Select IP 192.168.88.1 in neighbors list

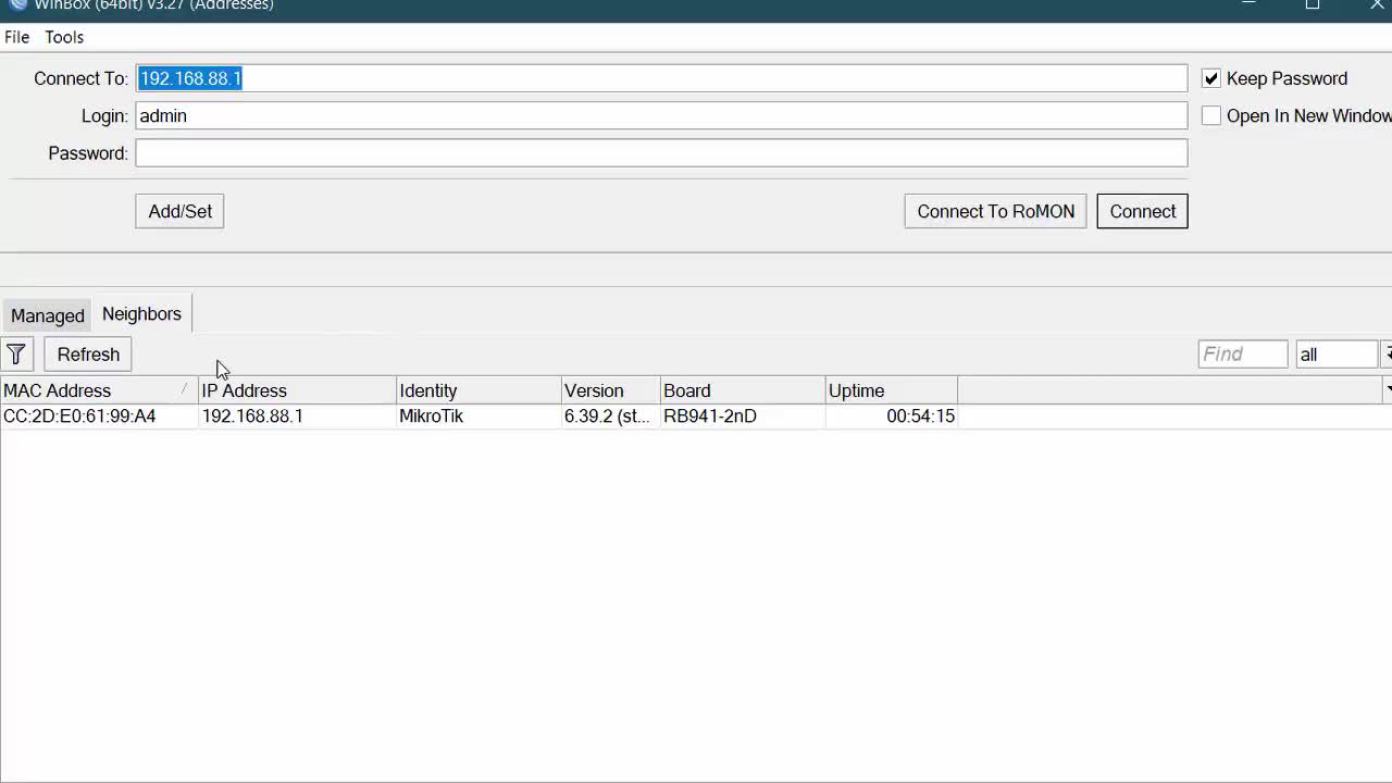click(x=252, y=416)
